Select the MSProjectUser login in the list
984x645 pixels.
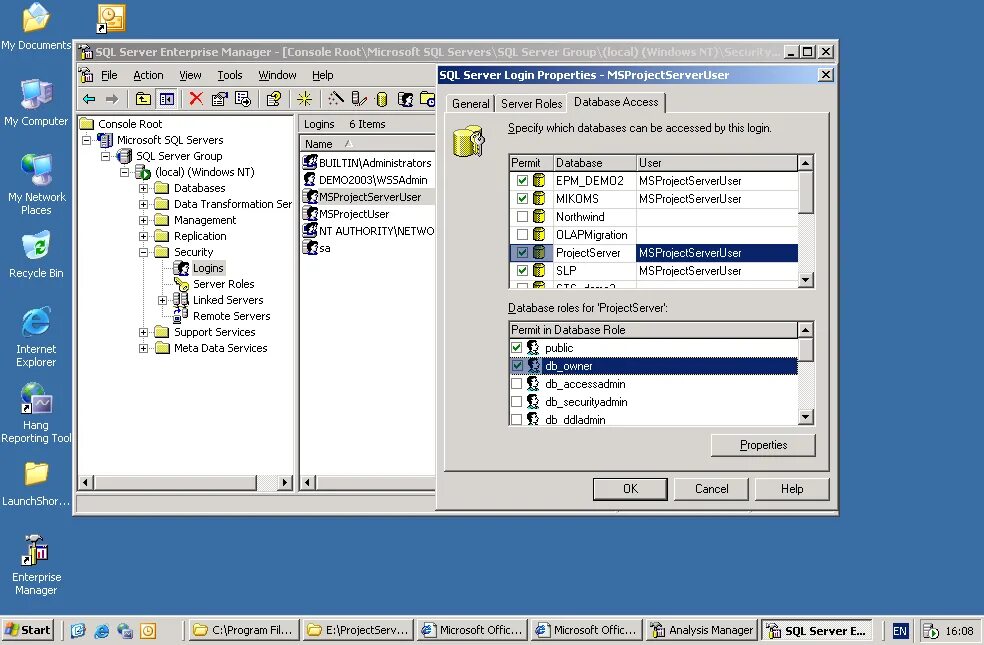pyautogui.click(x=346, y=214)
